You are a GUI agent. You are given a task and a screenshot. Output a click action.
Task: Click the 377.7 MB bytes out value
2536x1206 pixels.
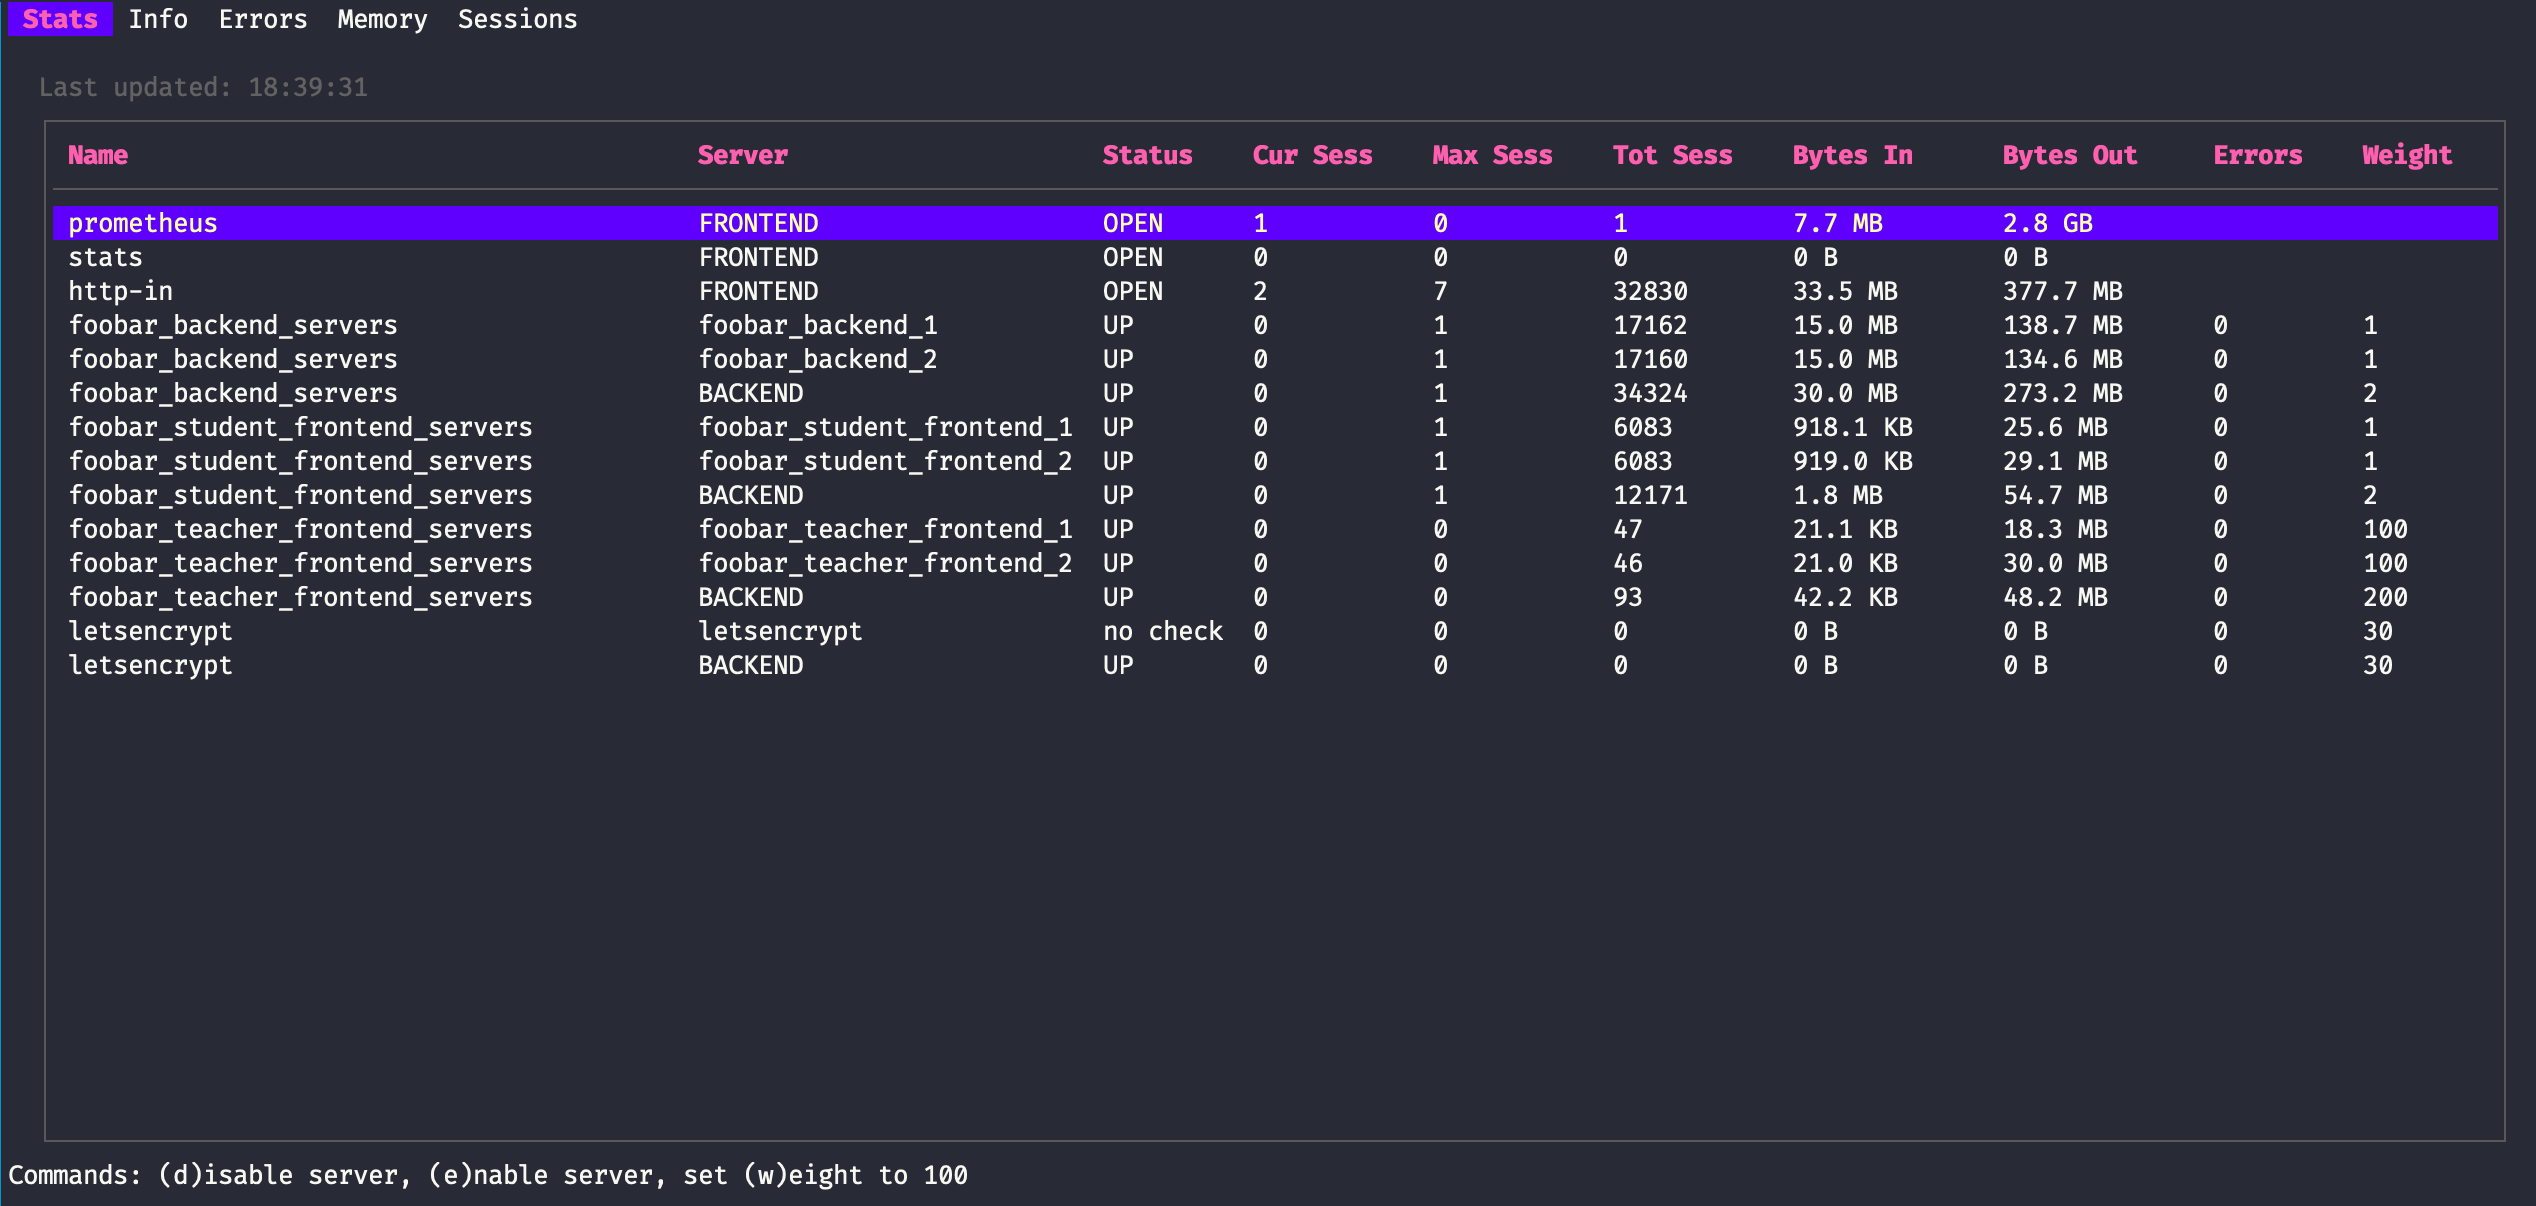pyautogui.click(x=2062, y=291)
